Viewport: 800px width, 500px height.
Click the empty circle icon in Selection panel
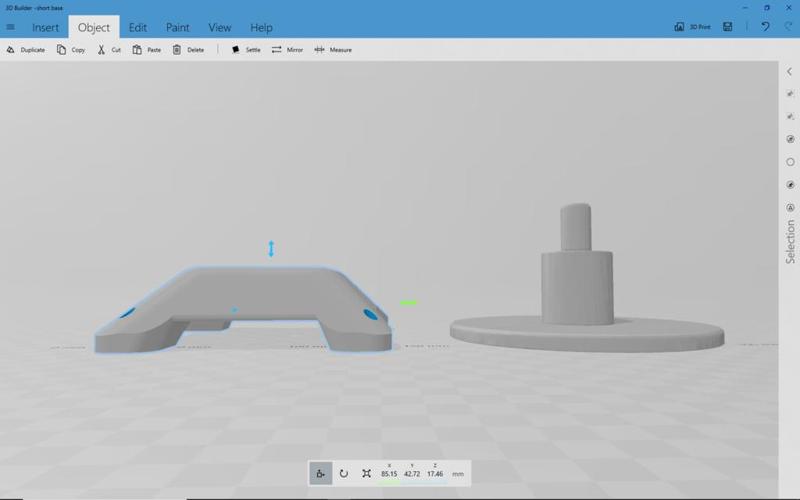(790, 162)
